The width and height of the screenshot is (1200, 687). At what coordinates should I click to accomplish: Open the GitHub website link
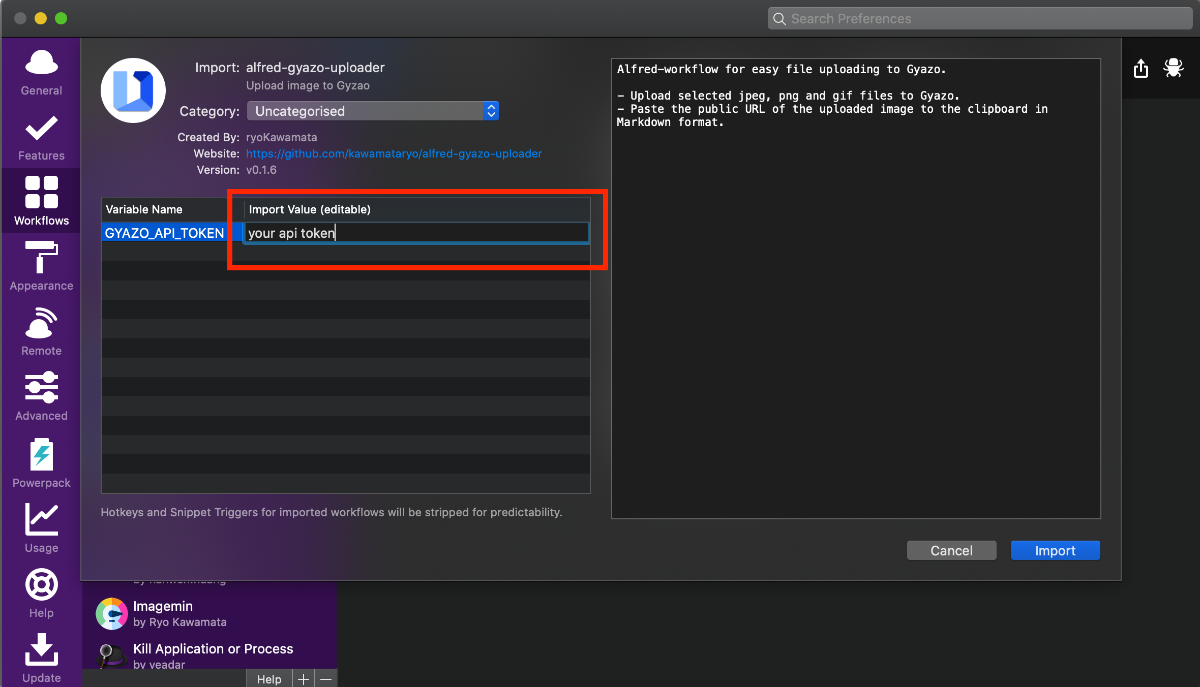[394, 154]
